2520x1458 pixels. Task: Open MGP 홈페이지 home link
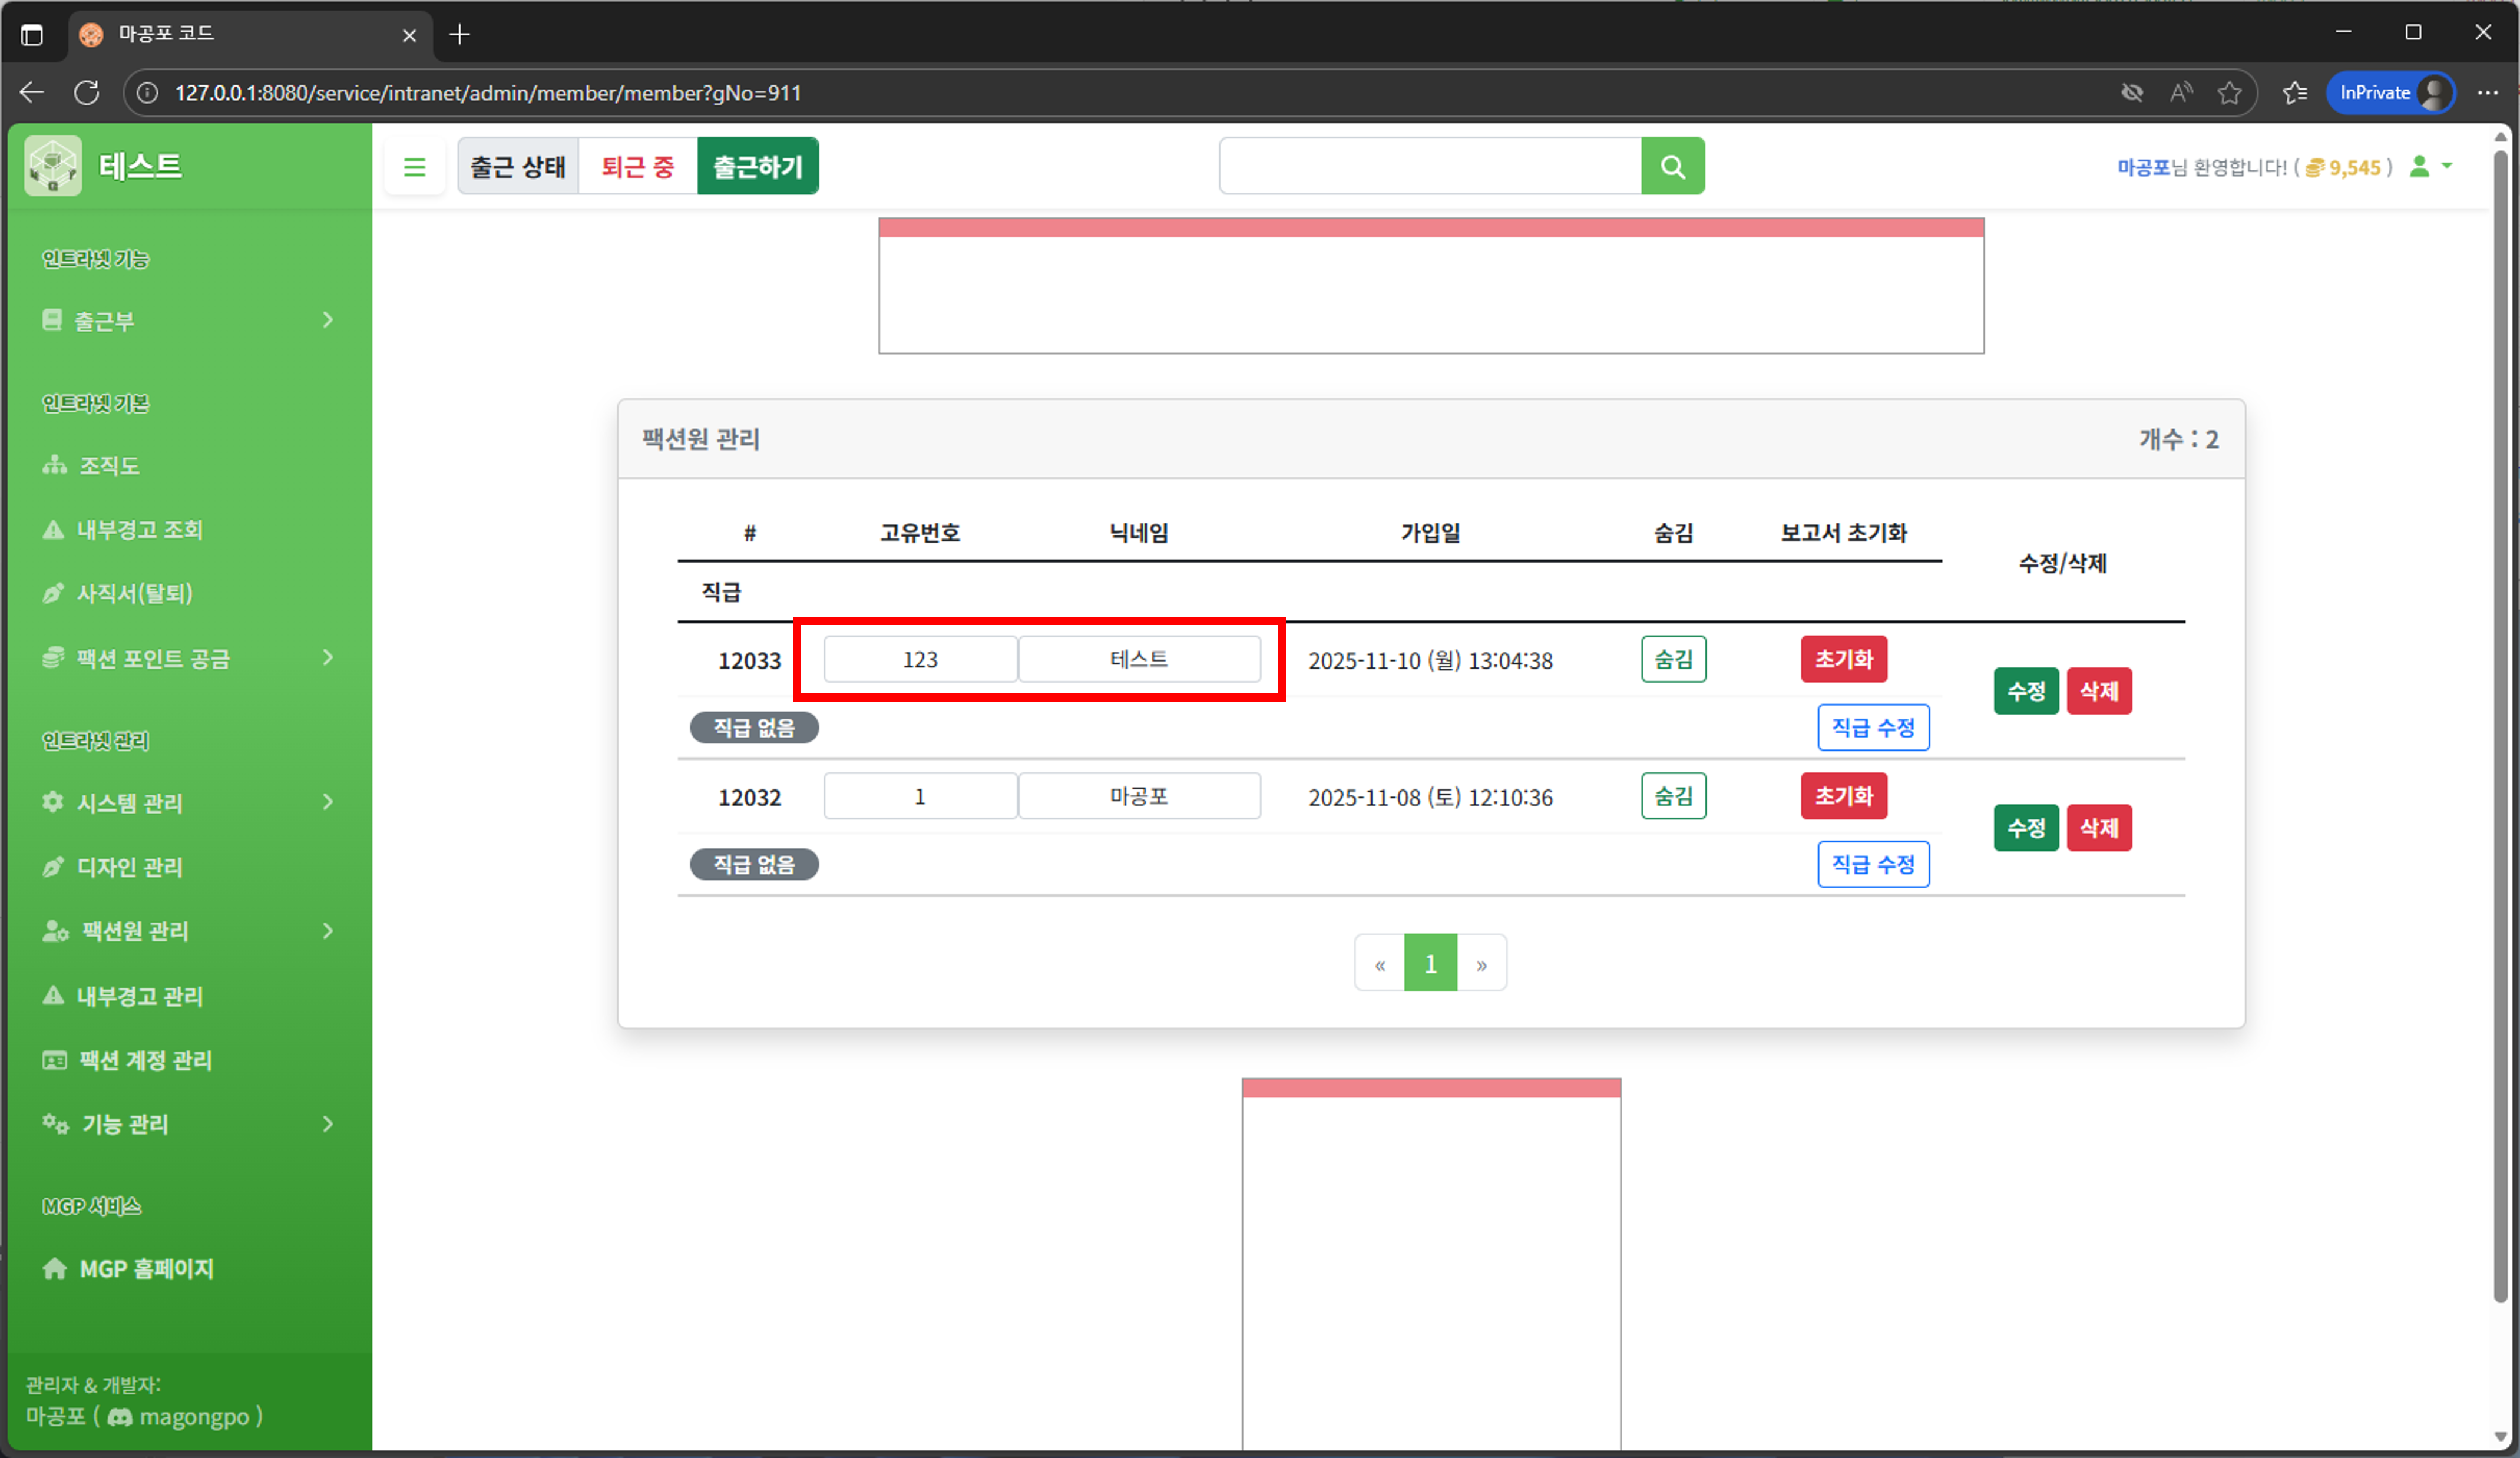pos(145,1269)
